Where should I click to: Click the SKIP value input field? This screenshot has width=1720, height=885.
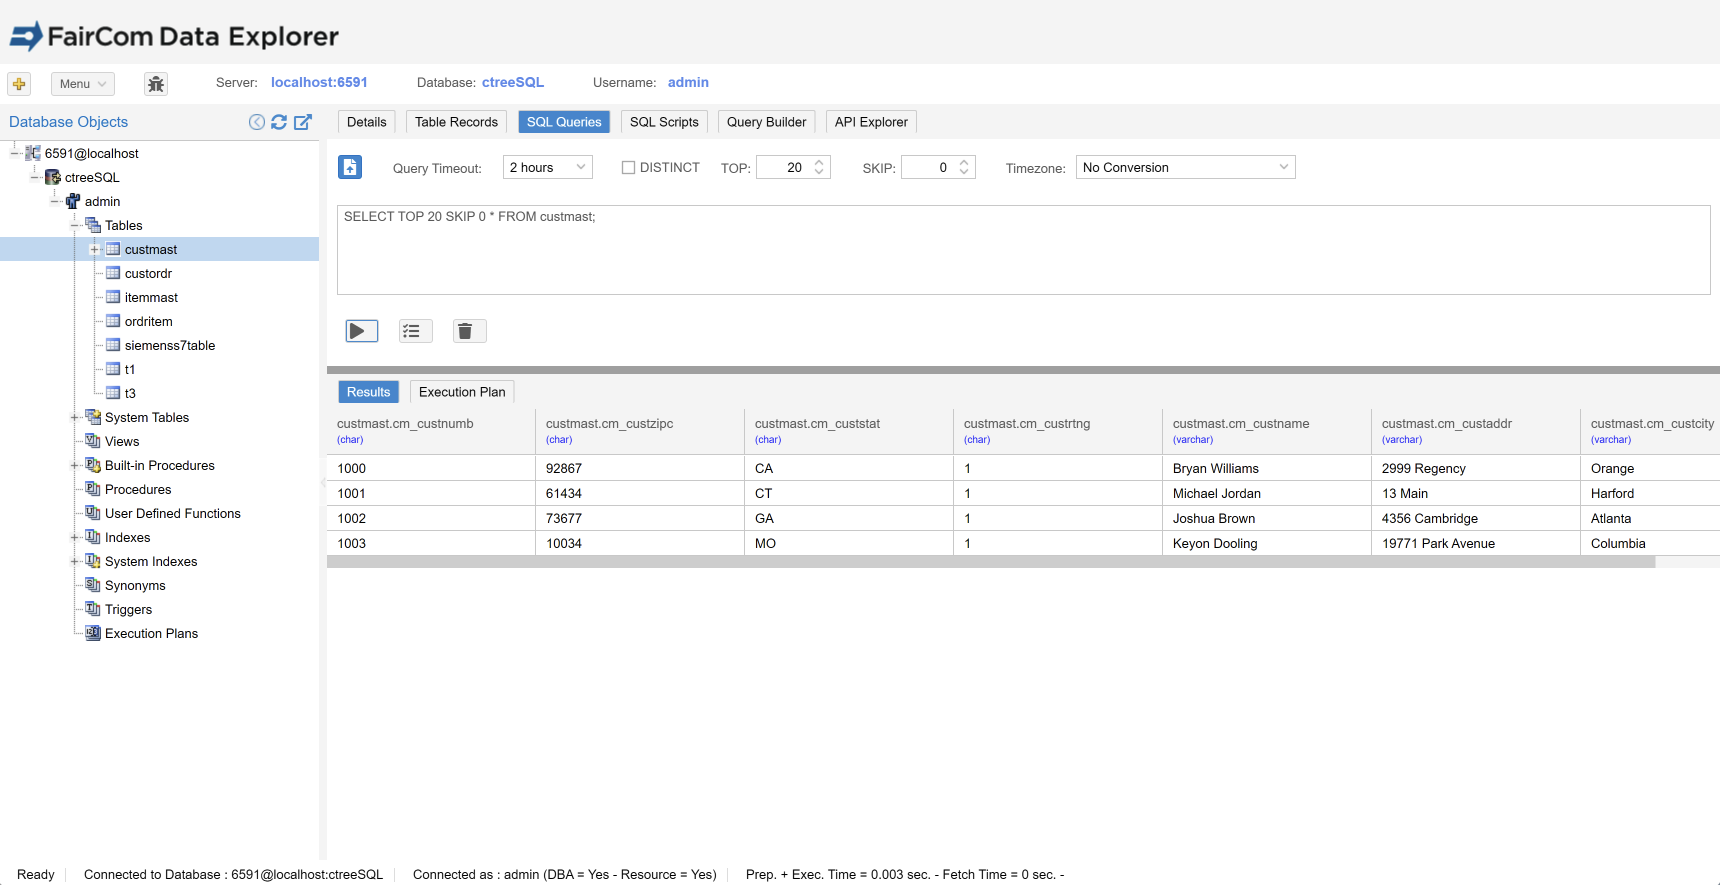(929, 167)
